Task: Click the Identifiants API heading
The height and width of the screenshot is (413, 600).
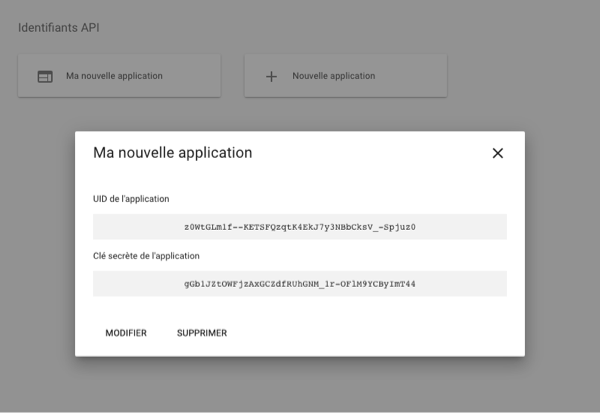Action: point(58,27)
